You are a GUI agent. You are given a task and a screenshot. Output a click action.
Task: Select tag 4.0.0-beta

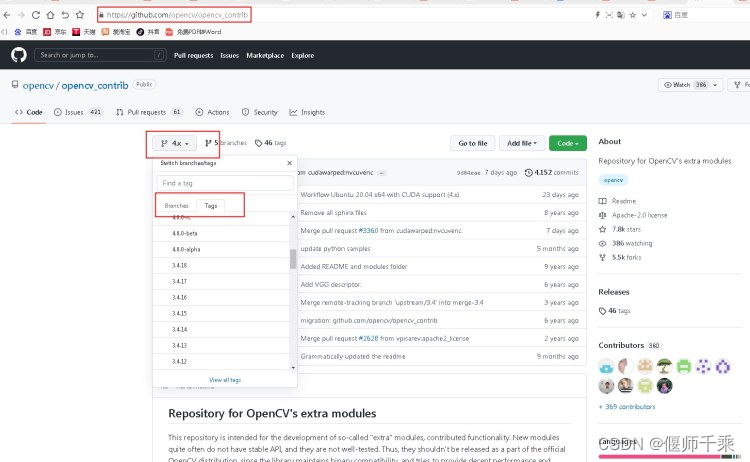tap(221, 233)
